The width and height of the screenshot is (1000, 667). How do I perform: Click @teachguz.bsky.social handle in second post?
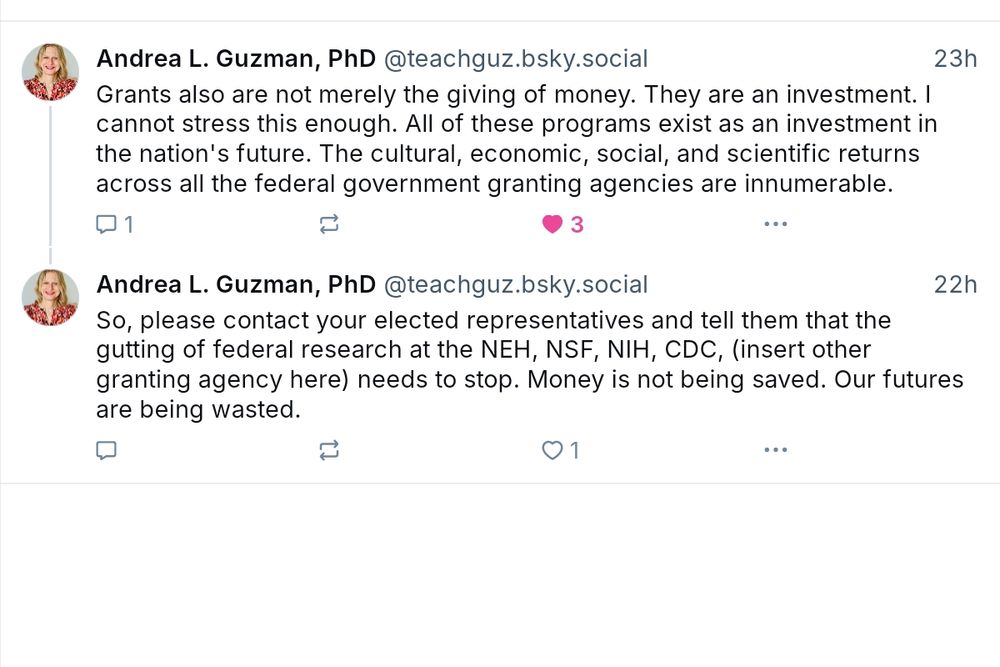tap(516, 285)
